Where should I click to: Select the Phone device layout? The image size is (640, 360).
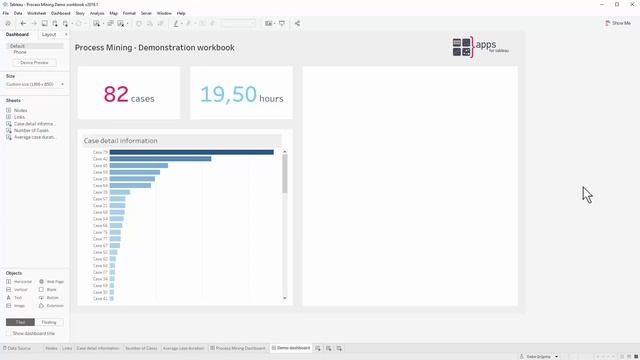[x=20, y=52]
